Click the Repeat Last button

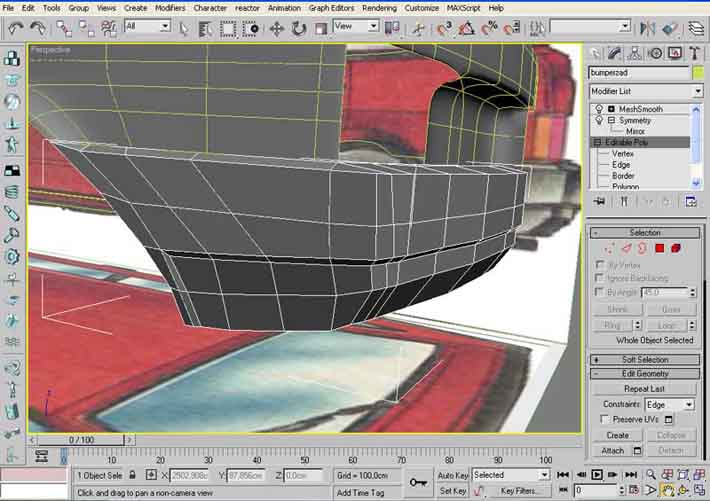click(x=645, y=388)
